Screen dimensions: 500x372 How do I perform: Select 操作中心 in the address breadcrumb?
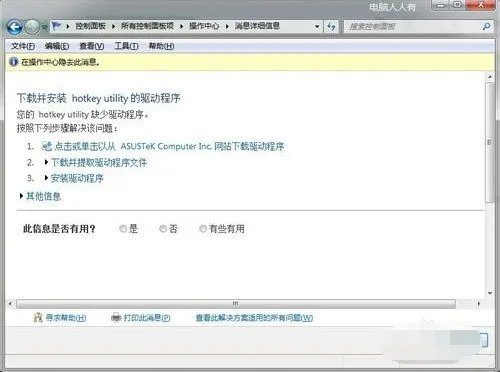204,26
